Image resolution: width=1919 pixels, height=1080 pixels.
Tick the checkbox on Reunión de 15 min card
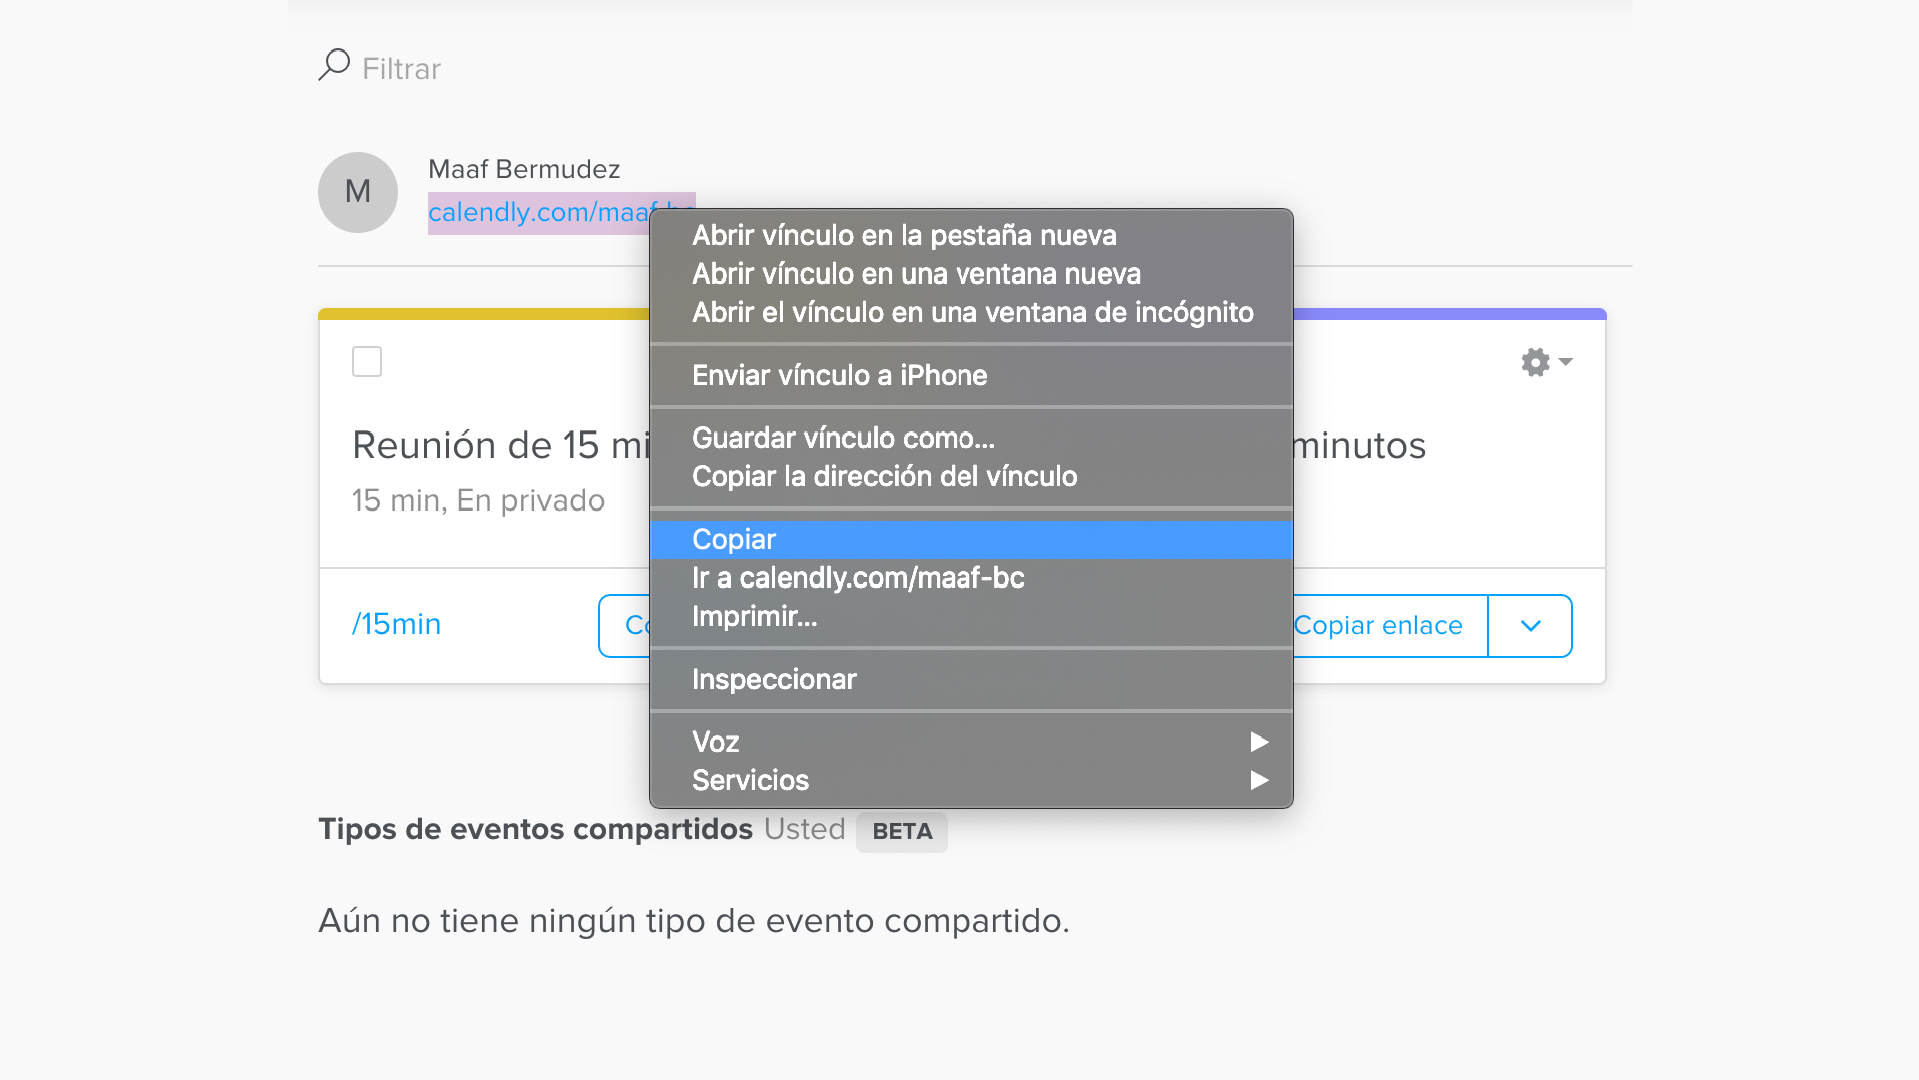pyautogui.click(x=367, y=361)
